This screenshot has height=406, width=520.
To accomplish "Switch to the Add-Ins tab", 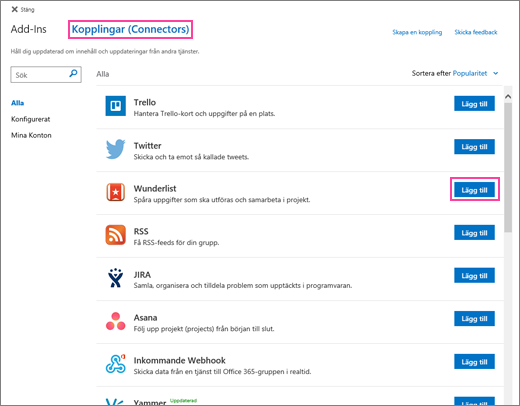I will [x=29, y=29].
